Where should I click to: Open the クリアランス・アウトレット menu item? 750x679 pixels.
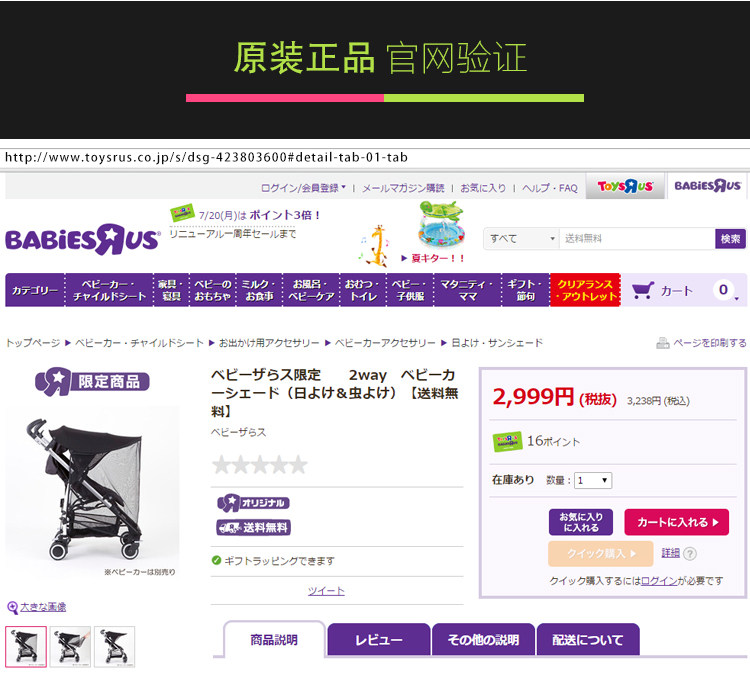[585, 290]
